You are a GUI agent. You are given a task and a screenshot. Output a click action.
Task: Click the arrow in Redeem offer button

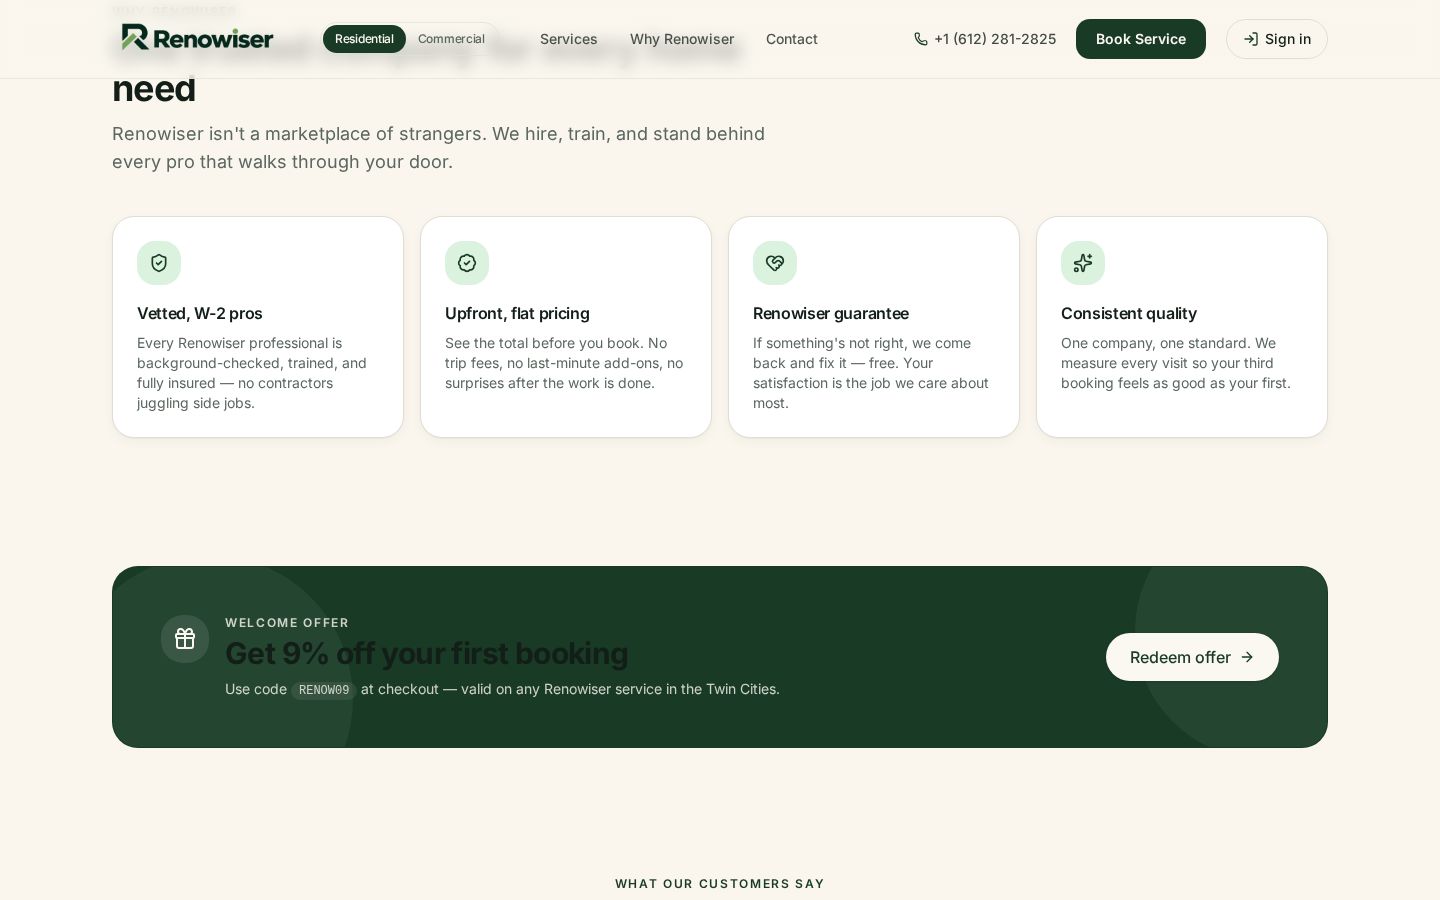[x=1247, y=657]
